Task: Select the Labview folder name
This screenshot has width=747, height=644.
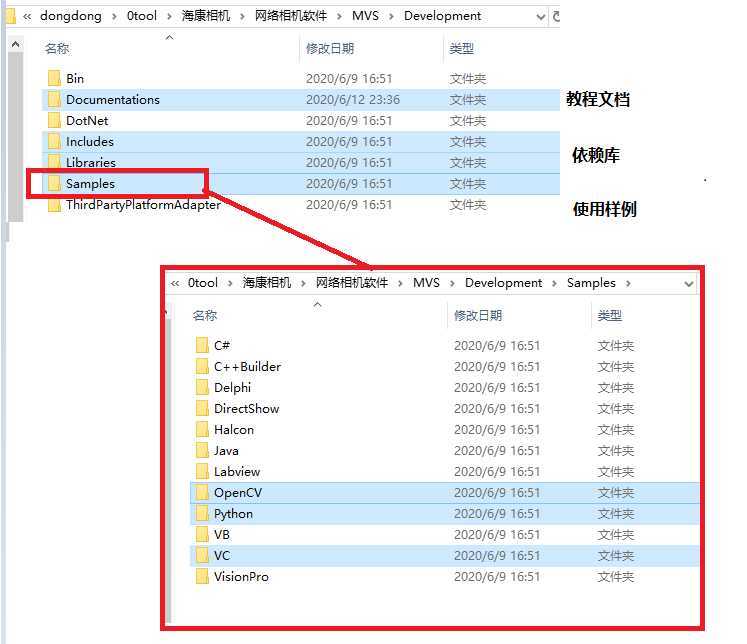Action: (237, 472)
